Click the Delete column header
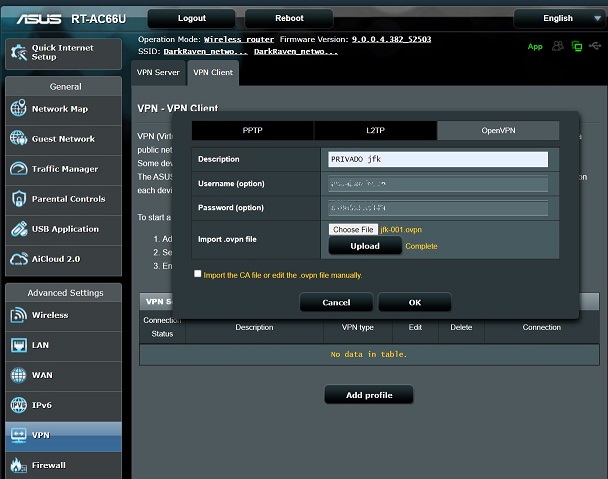This screenshot has width=608, height=479. (x=461, y=327)
